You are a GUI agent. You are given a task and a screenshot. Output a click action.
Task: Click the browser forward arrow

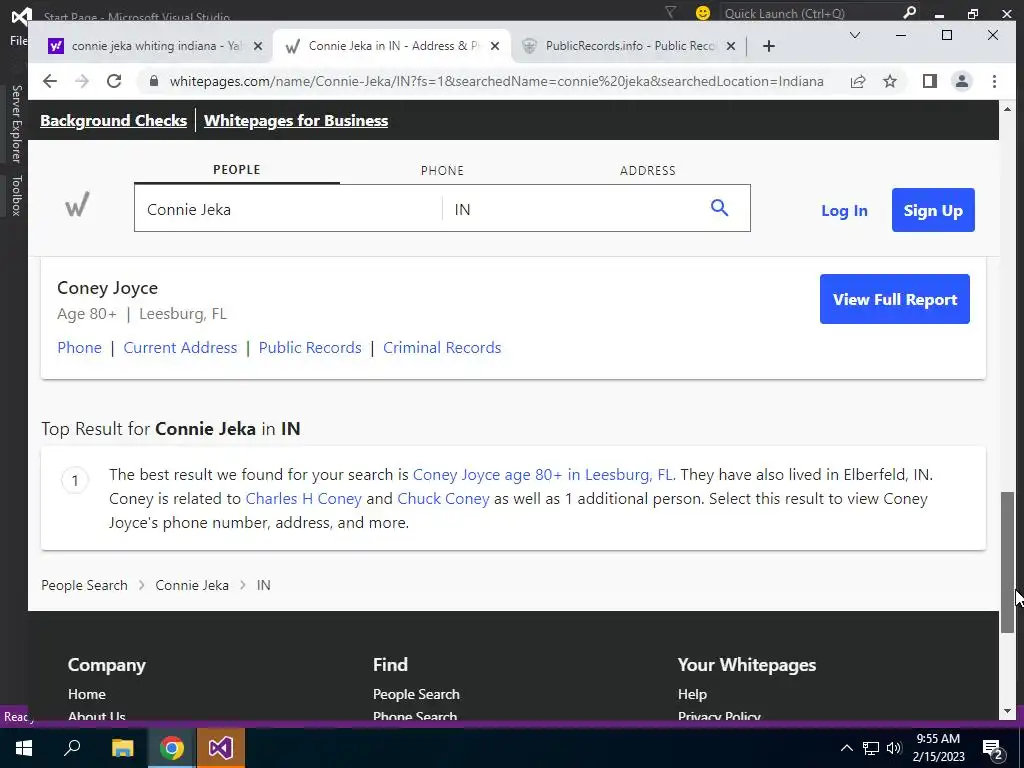(82, 81)
